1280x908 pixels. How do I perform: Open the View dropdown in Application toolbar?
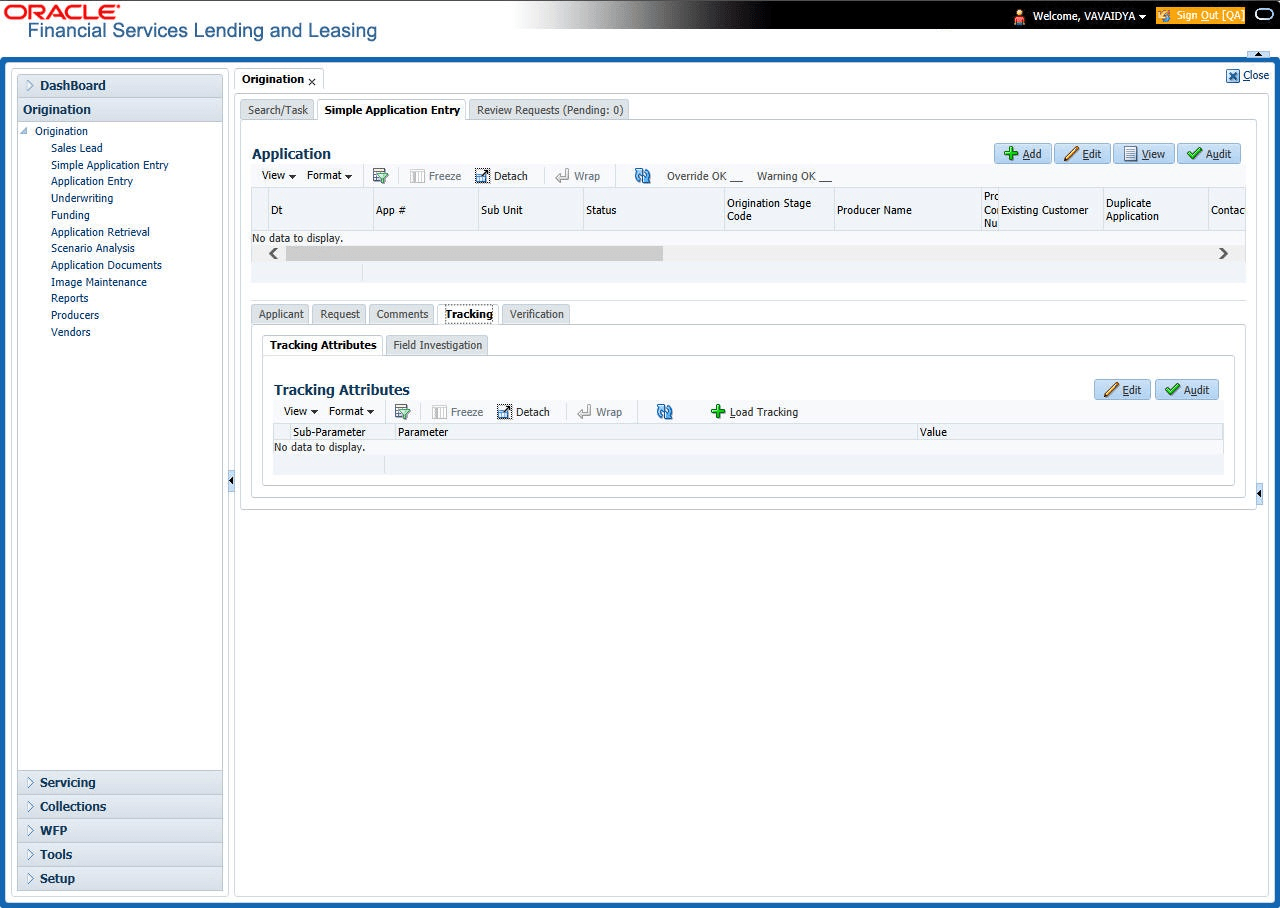(278, 176)
